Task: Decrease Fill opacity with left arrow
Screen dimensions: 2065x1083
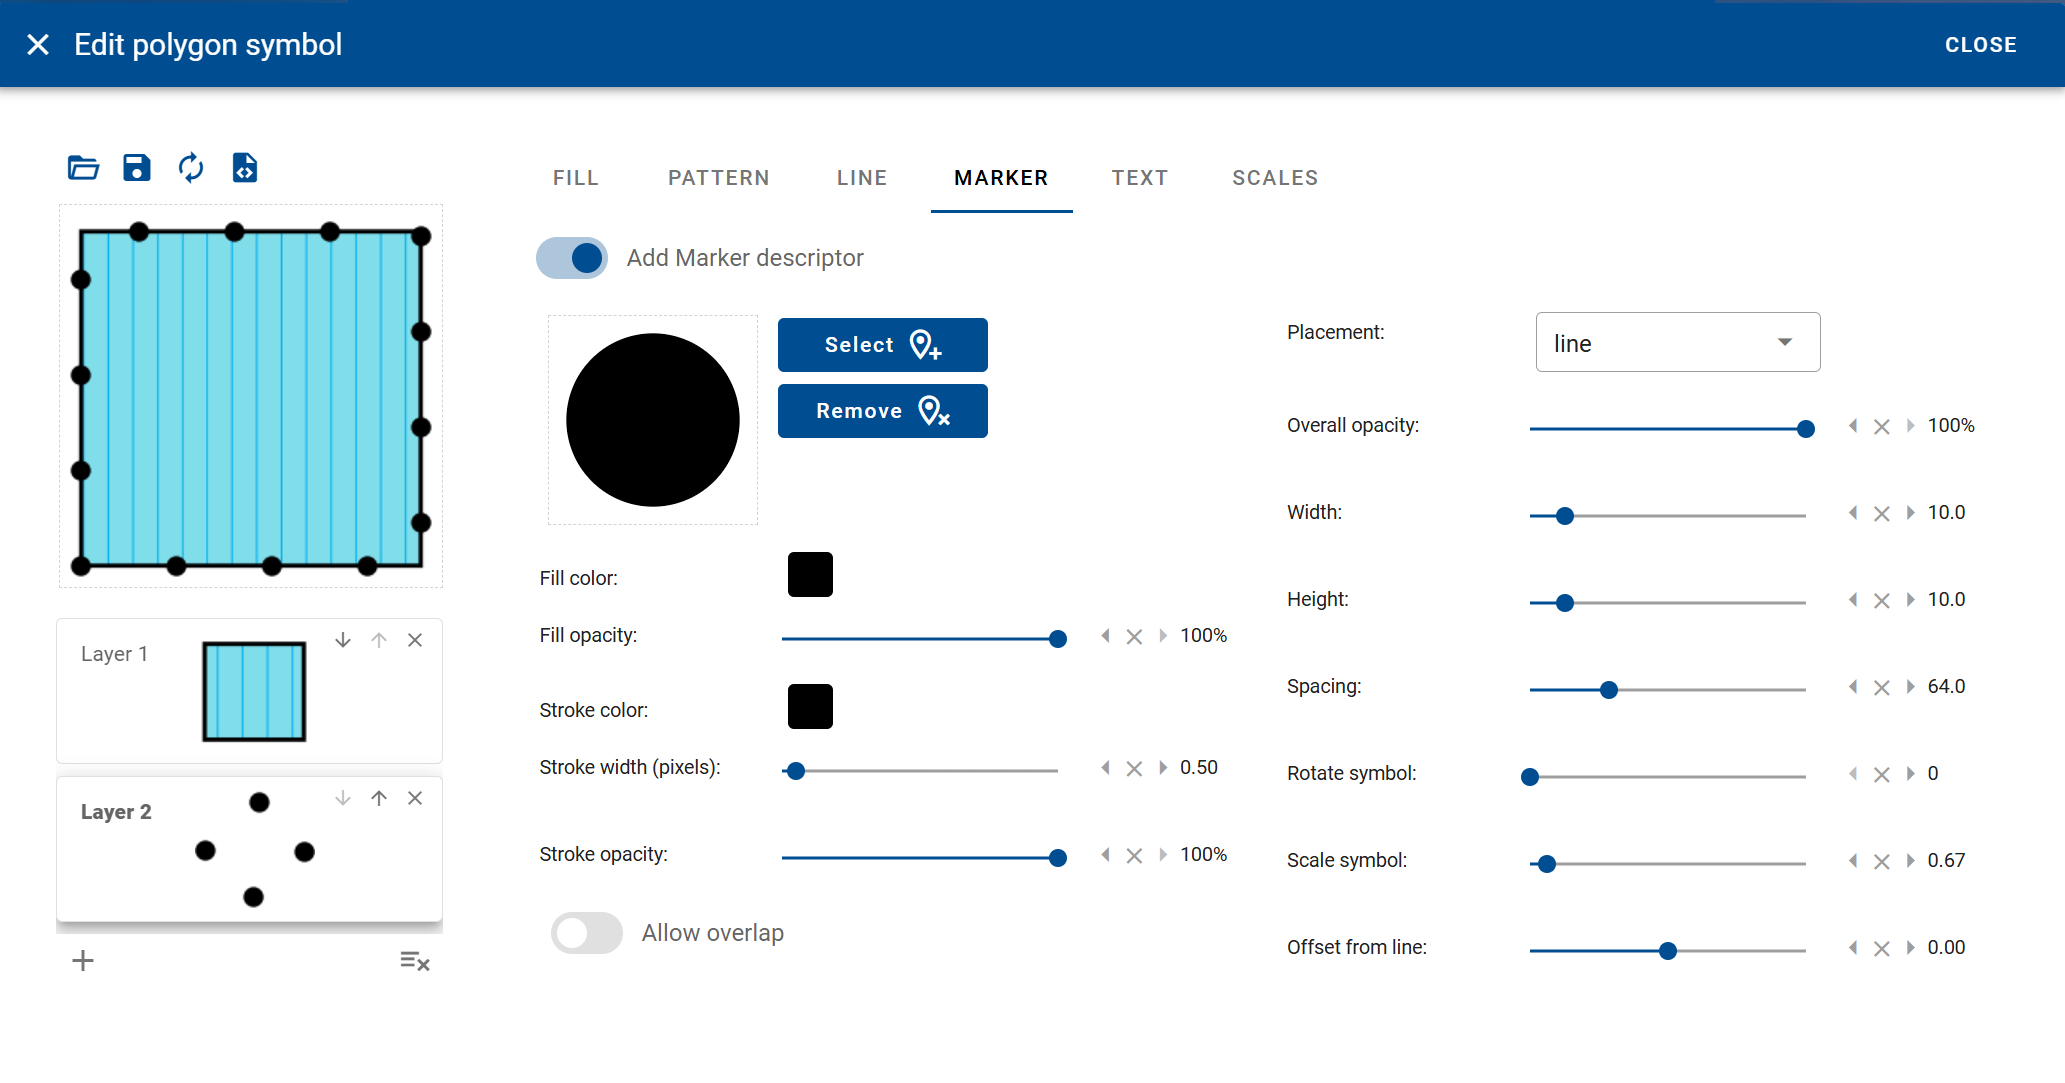Action: (1105, 636)
